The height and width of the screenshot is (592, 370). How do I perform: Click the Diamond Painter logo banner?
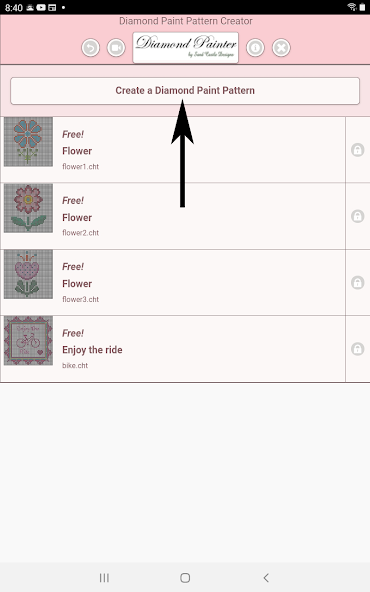186,48
